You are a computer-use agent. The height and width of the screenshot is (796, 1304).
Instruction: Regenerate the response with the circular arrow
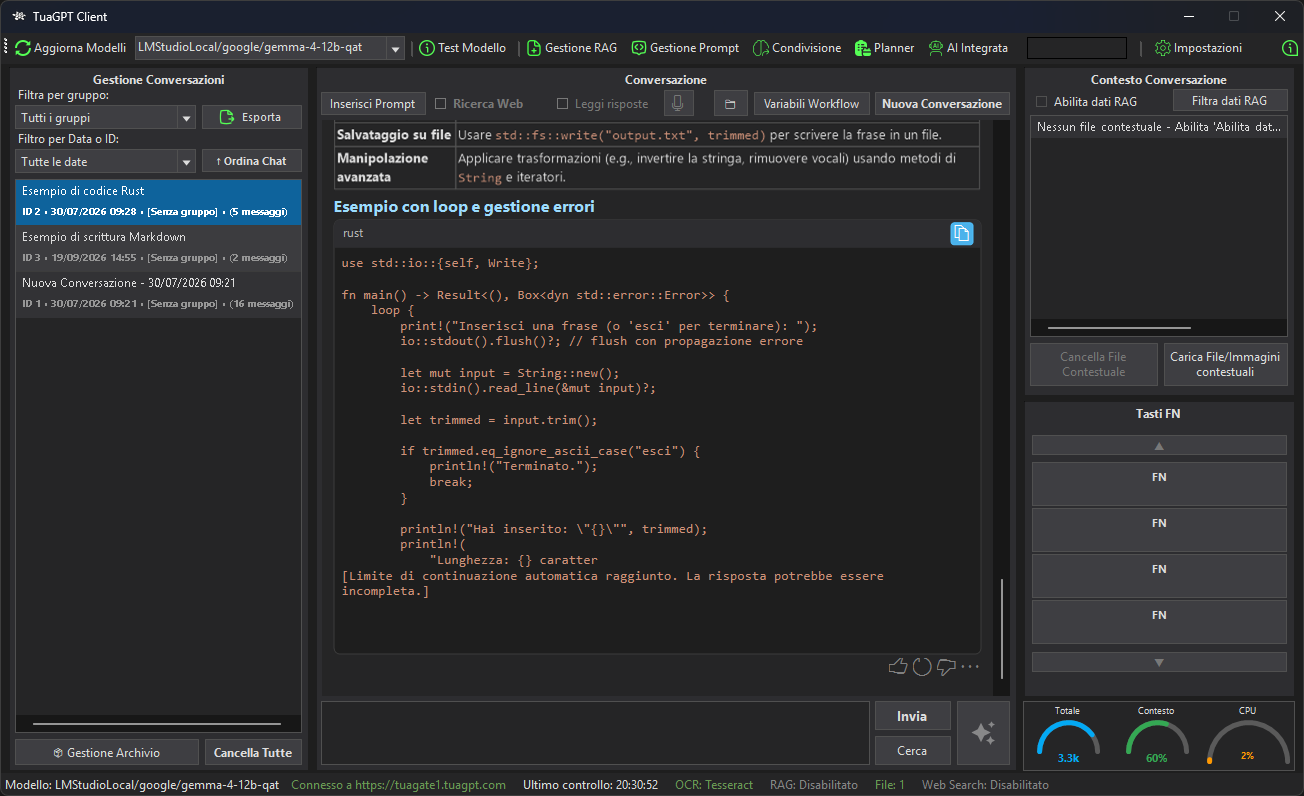(x=922, y=667)
